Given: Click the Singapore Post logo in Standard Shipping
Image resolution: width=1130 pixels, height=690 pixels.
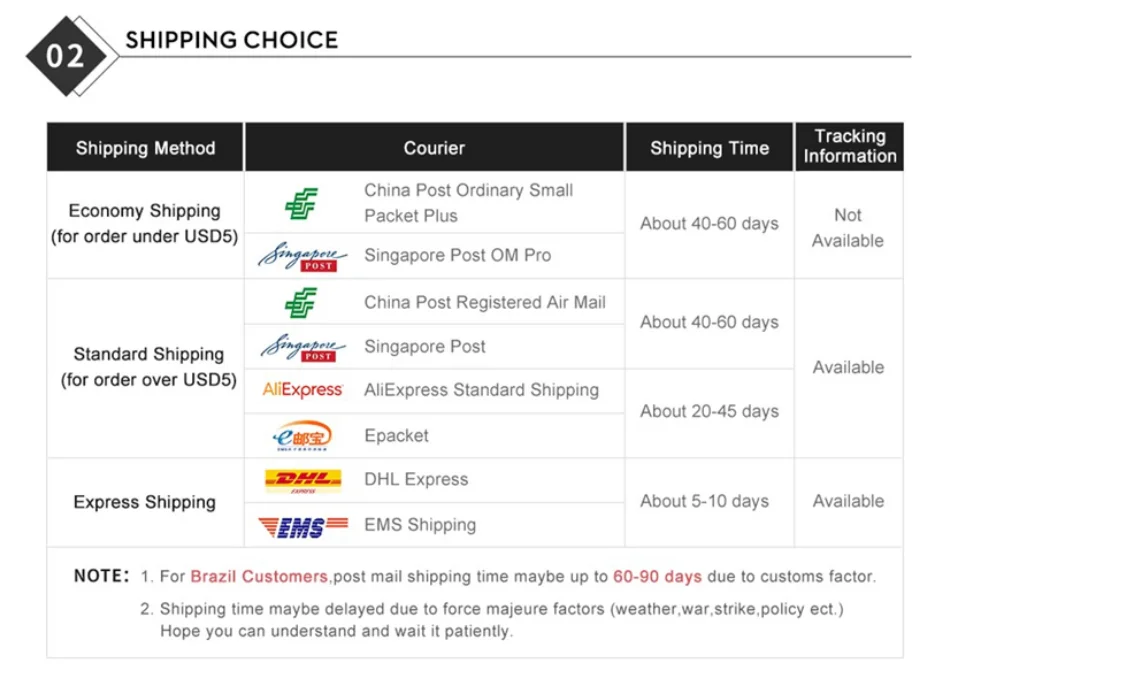Looking at the screenshot, I should click(x=303, y=348).
